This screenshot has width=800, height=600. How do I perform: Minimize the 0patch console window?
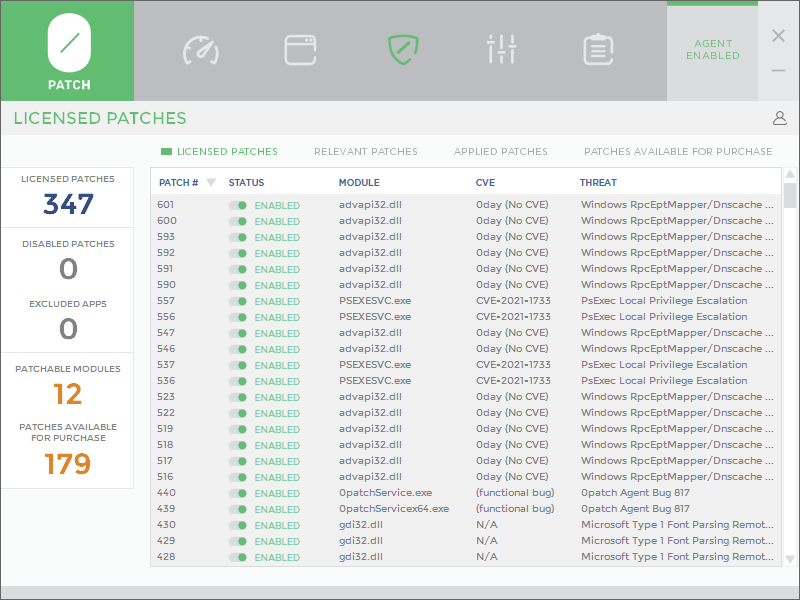(778, 70)
